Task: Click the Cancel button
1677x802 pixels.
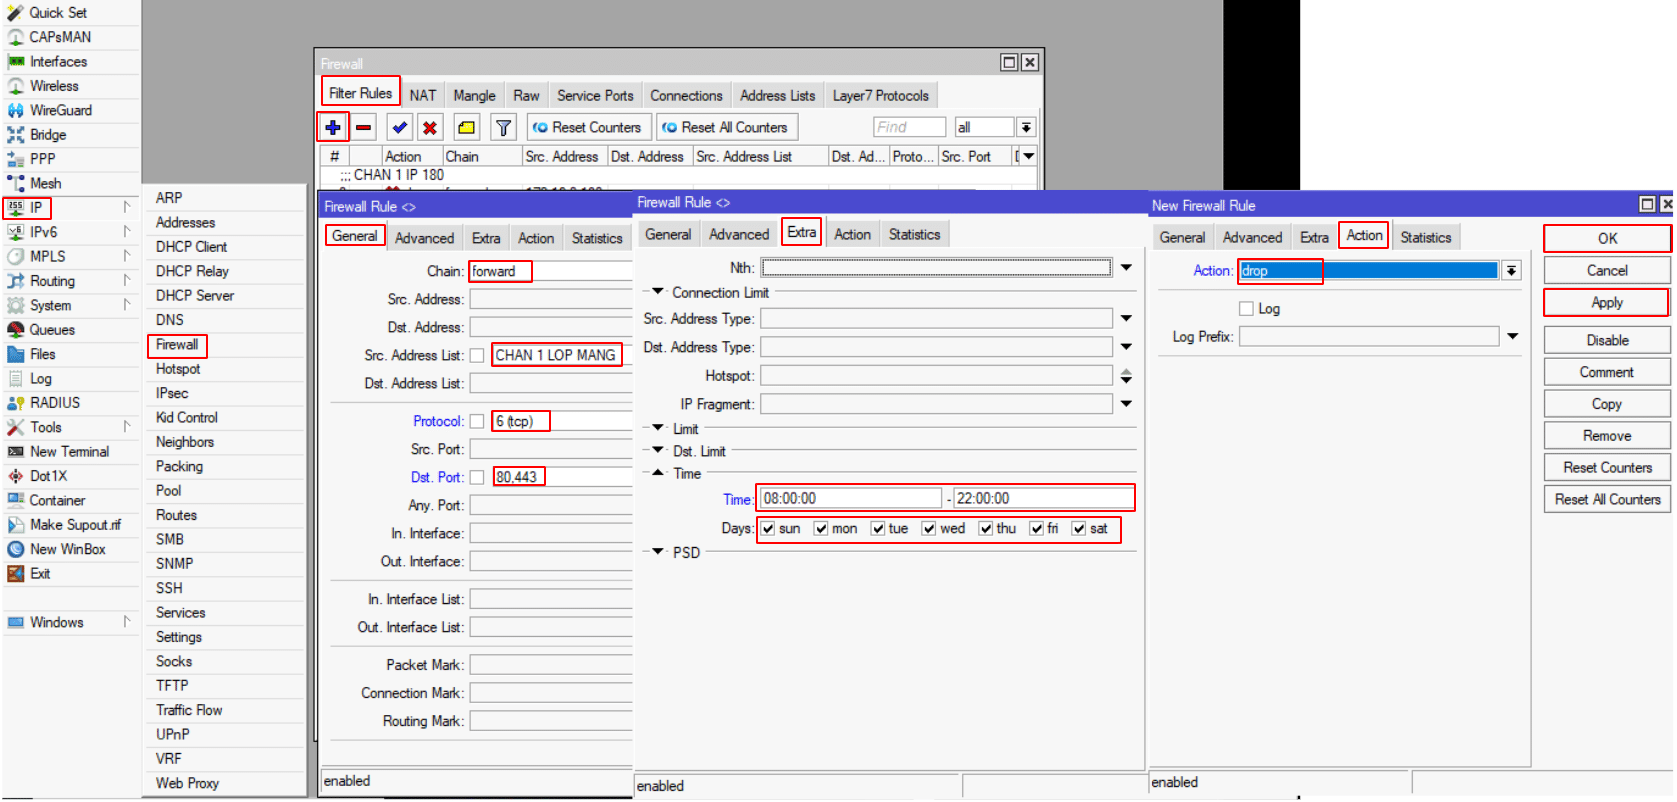Action: tap(1607, 270)
